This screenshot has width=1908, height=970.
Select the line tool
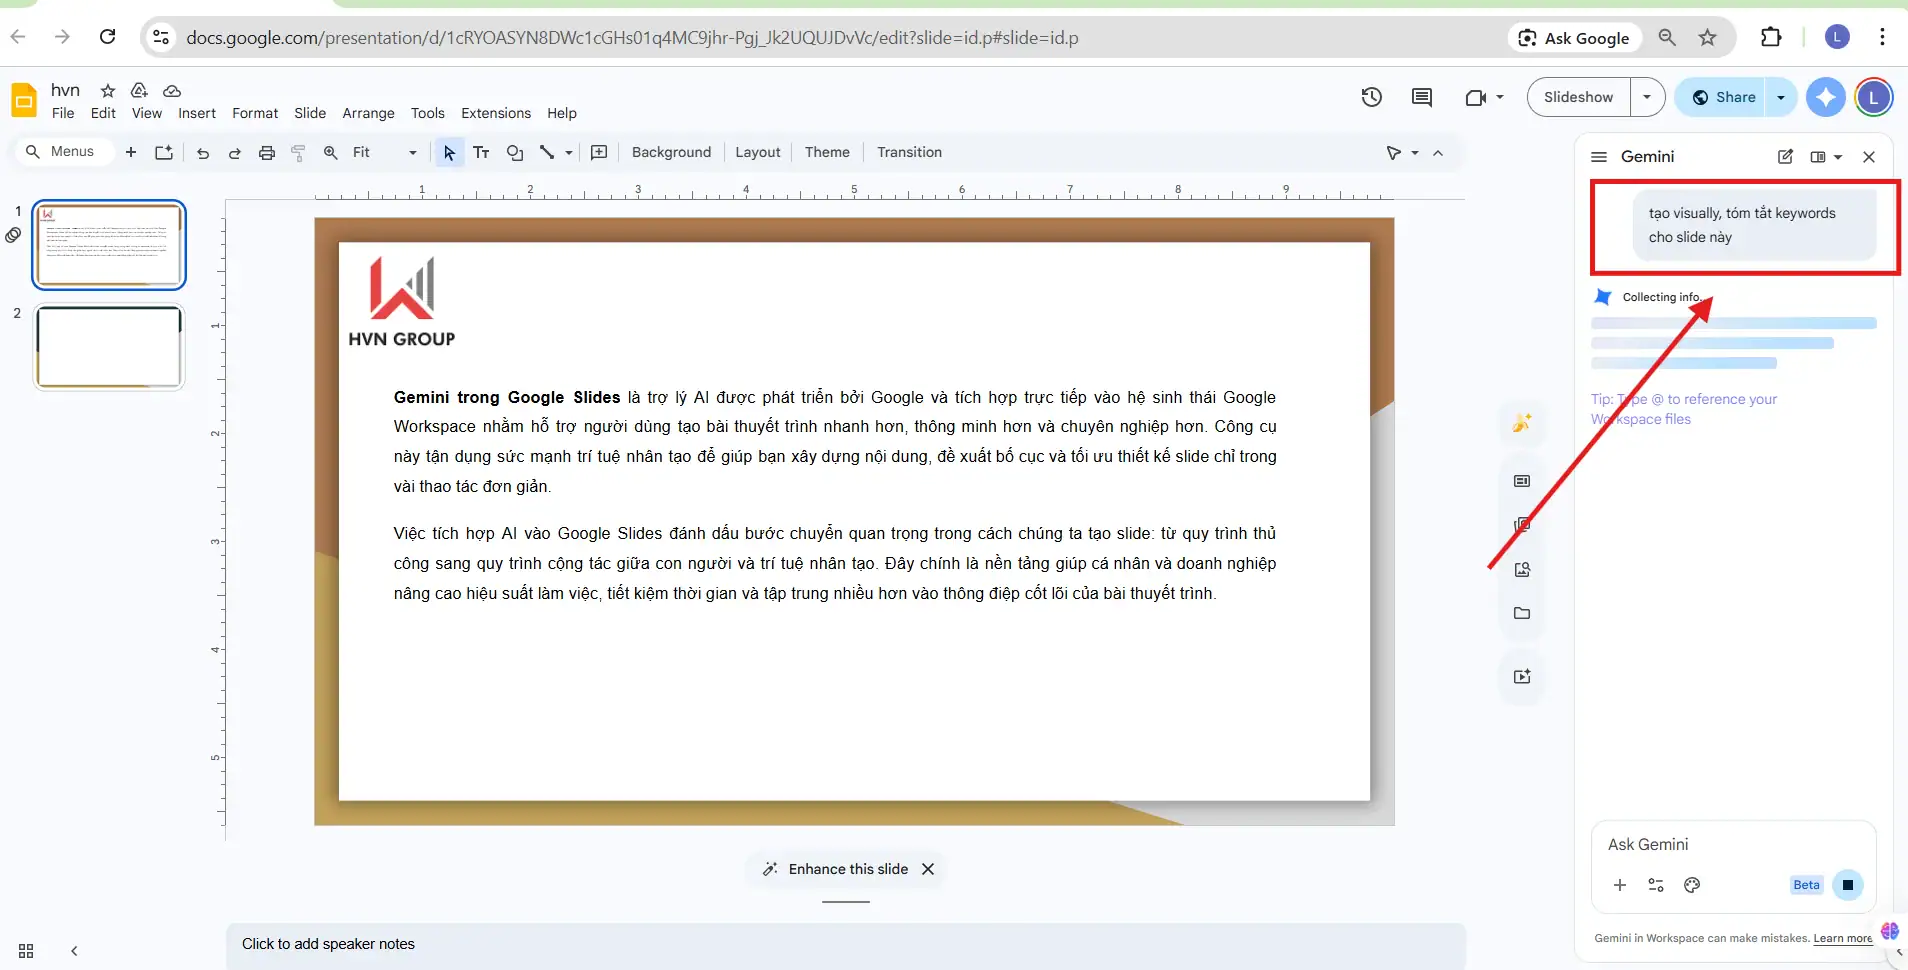(x=547, y=152)
